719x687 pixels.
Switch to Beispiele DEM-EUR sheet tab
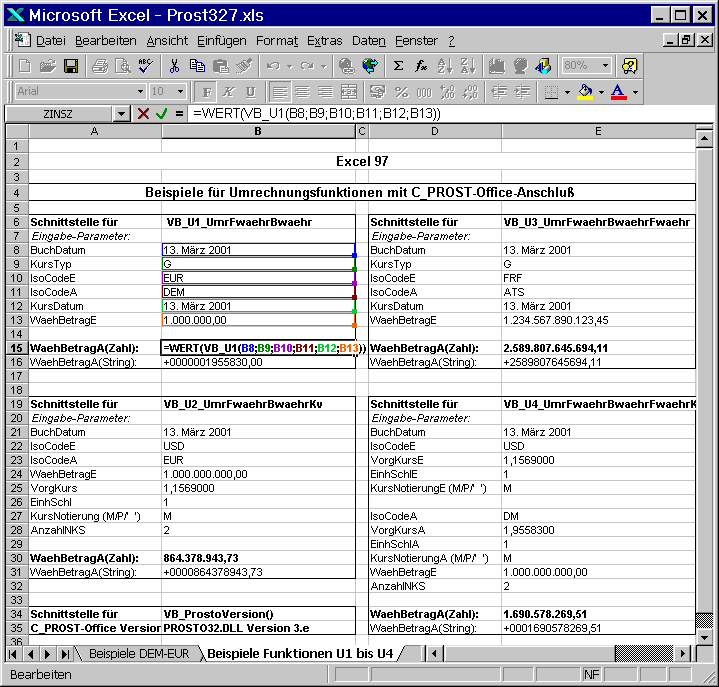139,654
